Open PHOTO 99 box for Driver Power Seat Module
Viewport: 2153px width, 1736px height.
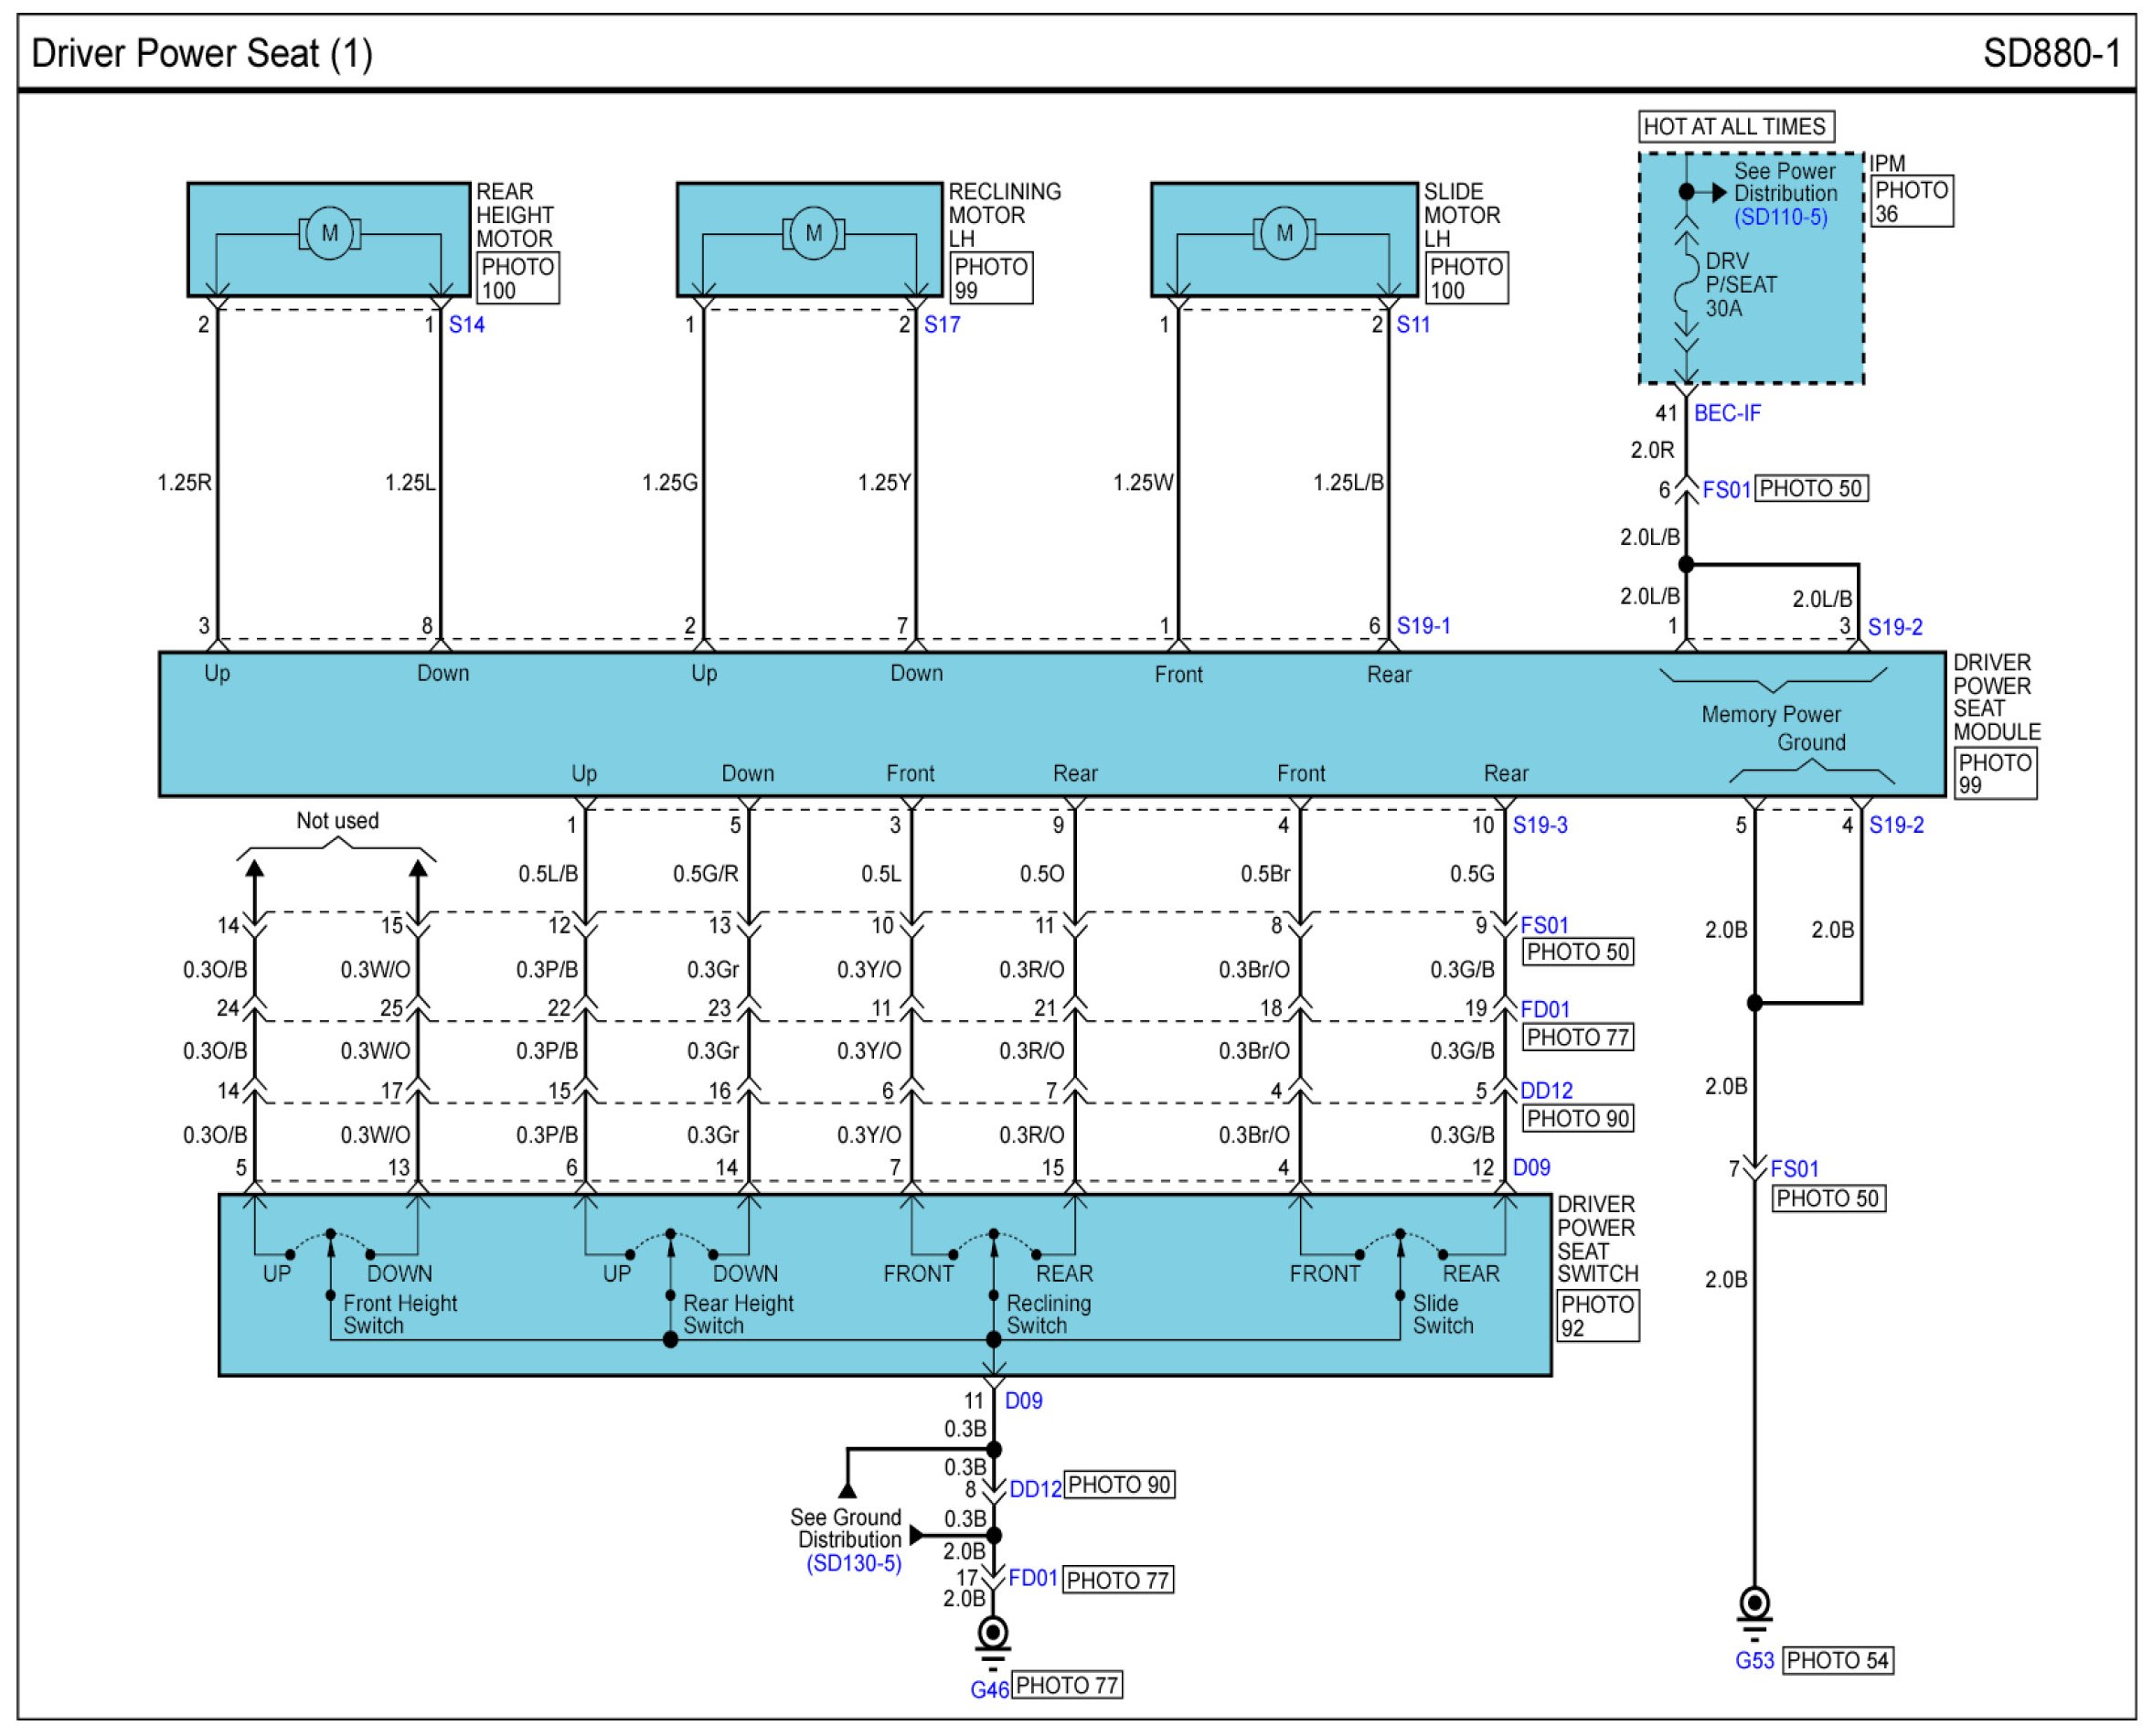[1995, 773]
